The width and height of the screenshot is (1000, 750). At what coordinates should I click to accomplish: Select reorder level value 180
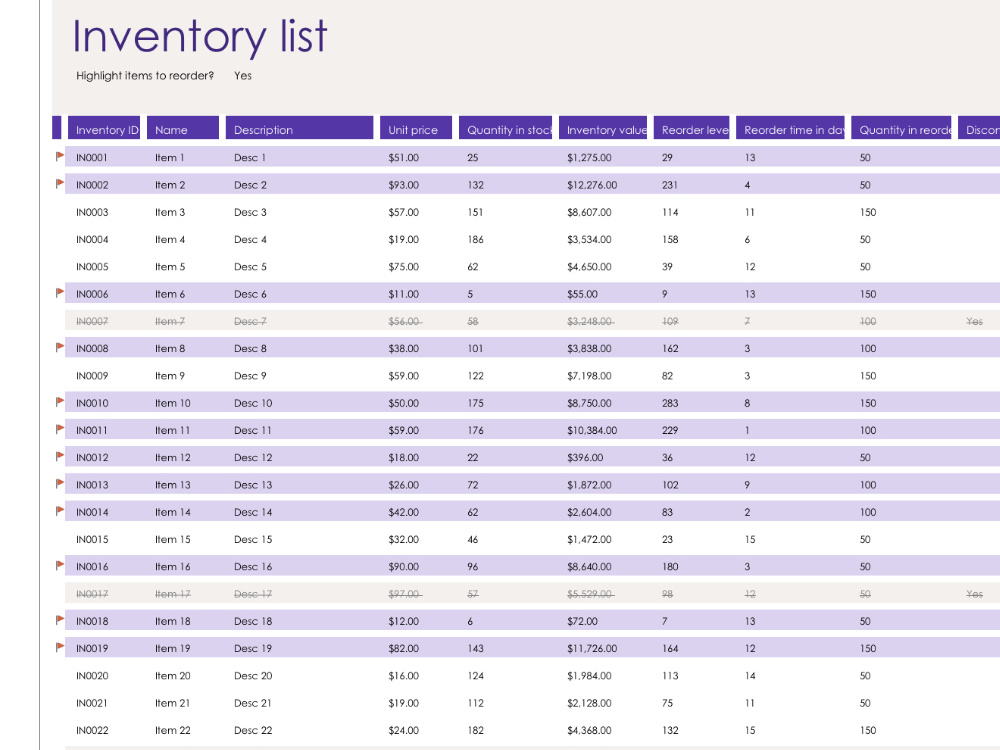coord(670,566)
